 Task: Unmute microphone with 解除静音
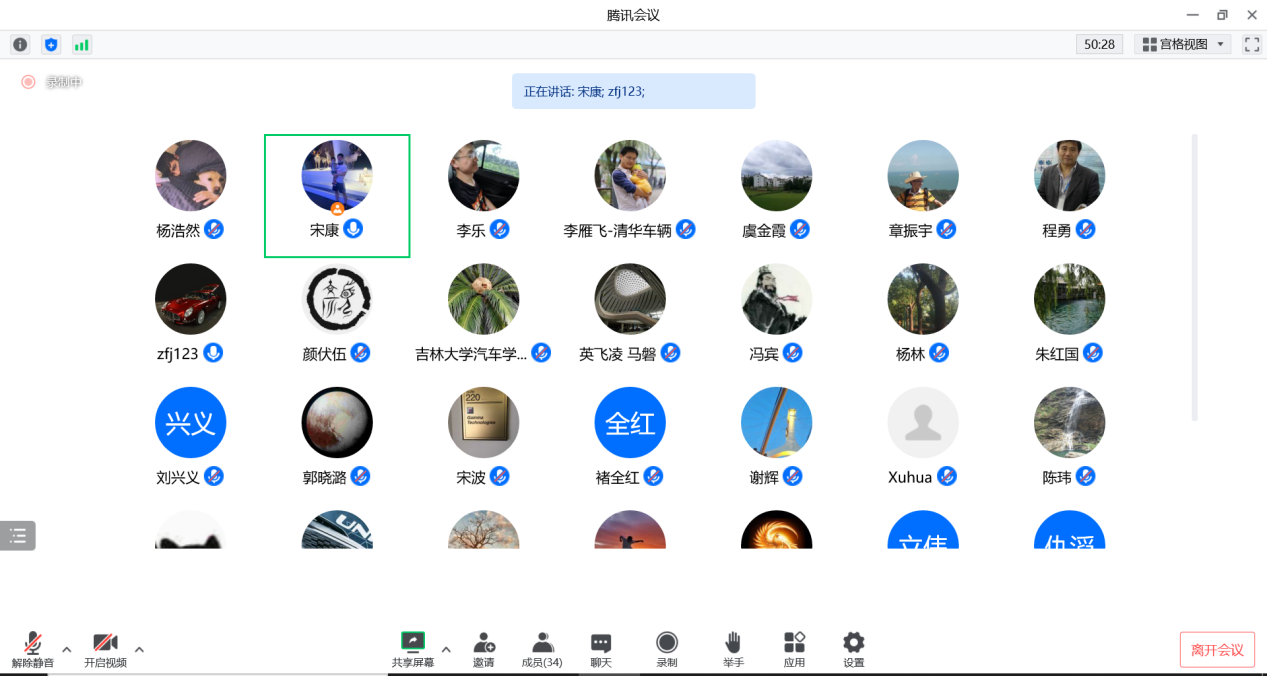pyautogui.click(x=33, y=649)
